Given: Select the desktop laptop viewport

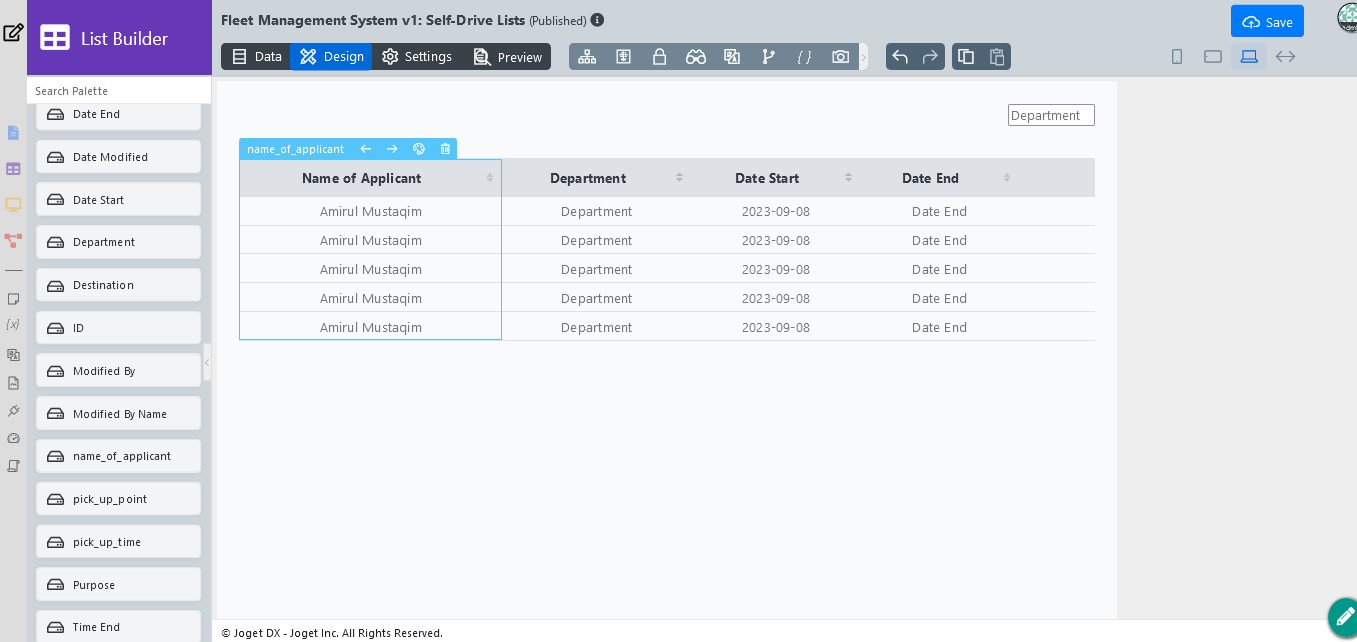Looking at the screenshot, I should (x=1249, y=57).
